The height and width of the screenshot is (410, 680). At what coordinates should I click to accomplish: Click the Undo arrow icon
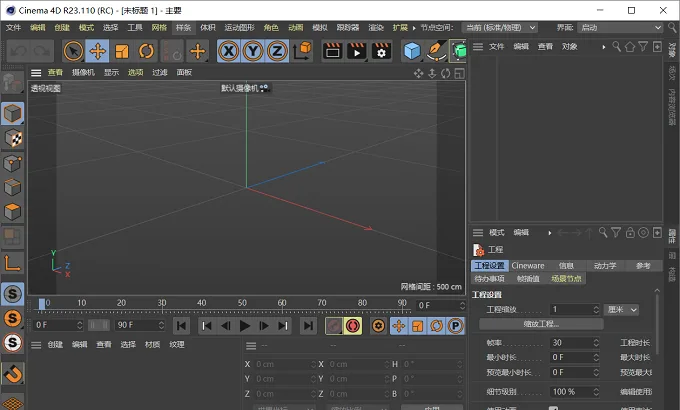pyautogui.click(x=19, y=51)
